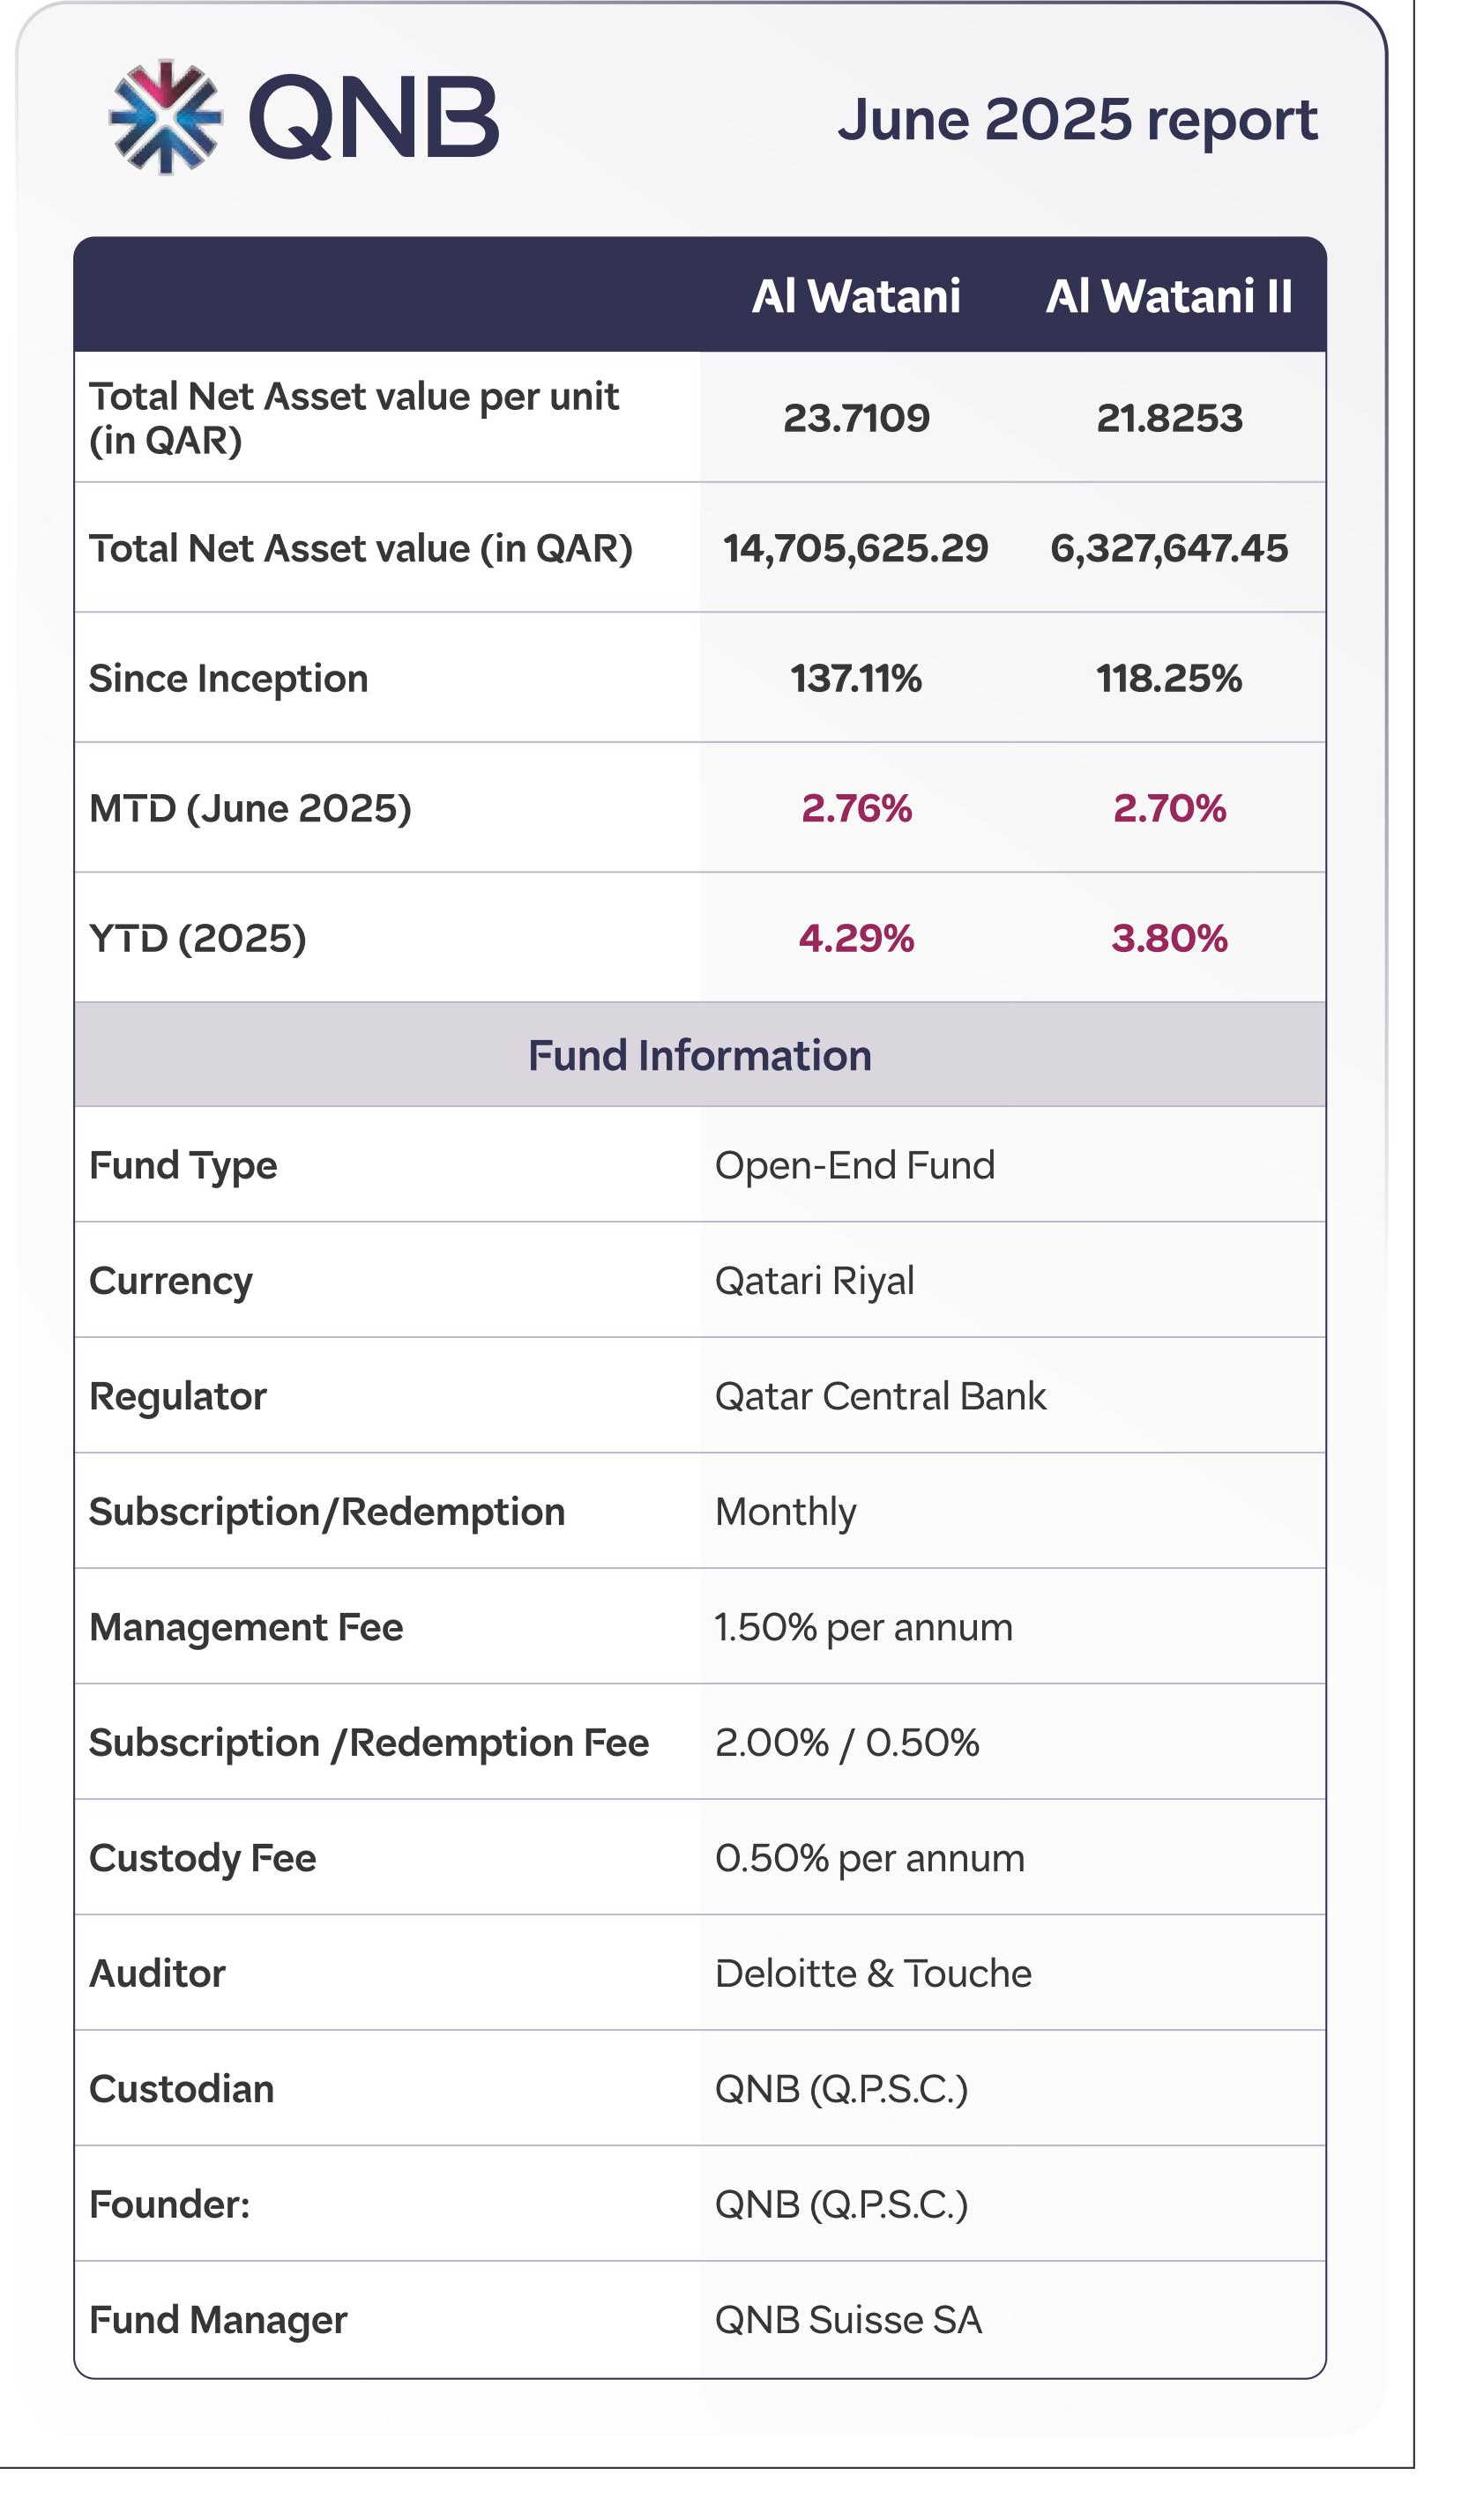This screenshot has height=2520, width=1476.
Task: Click the QNB wordmark text
Action: point(373,118)
